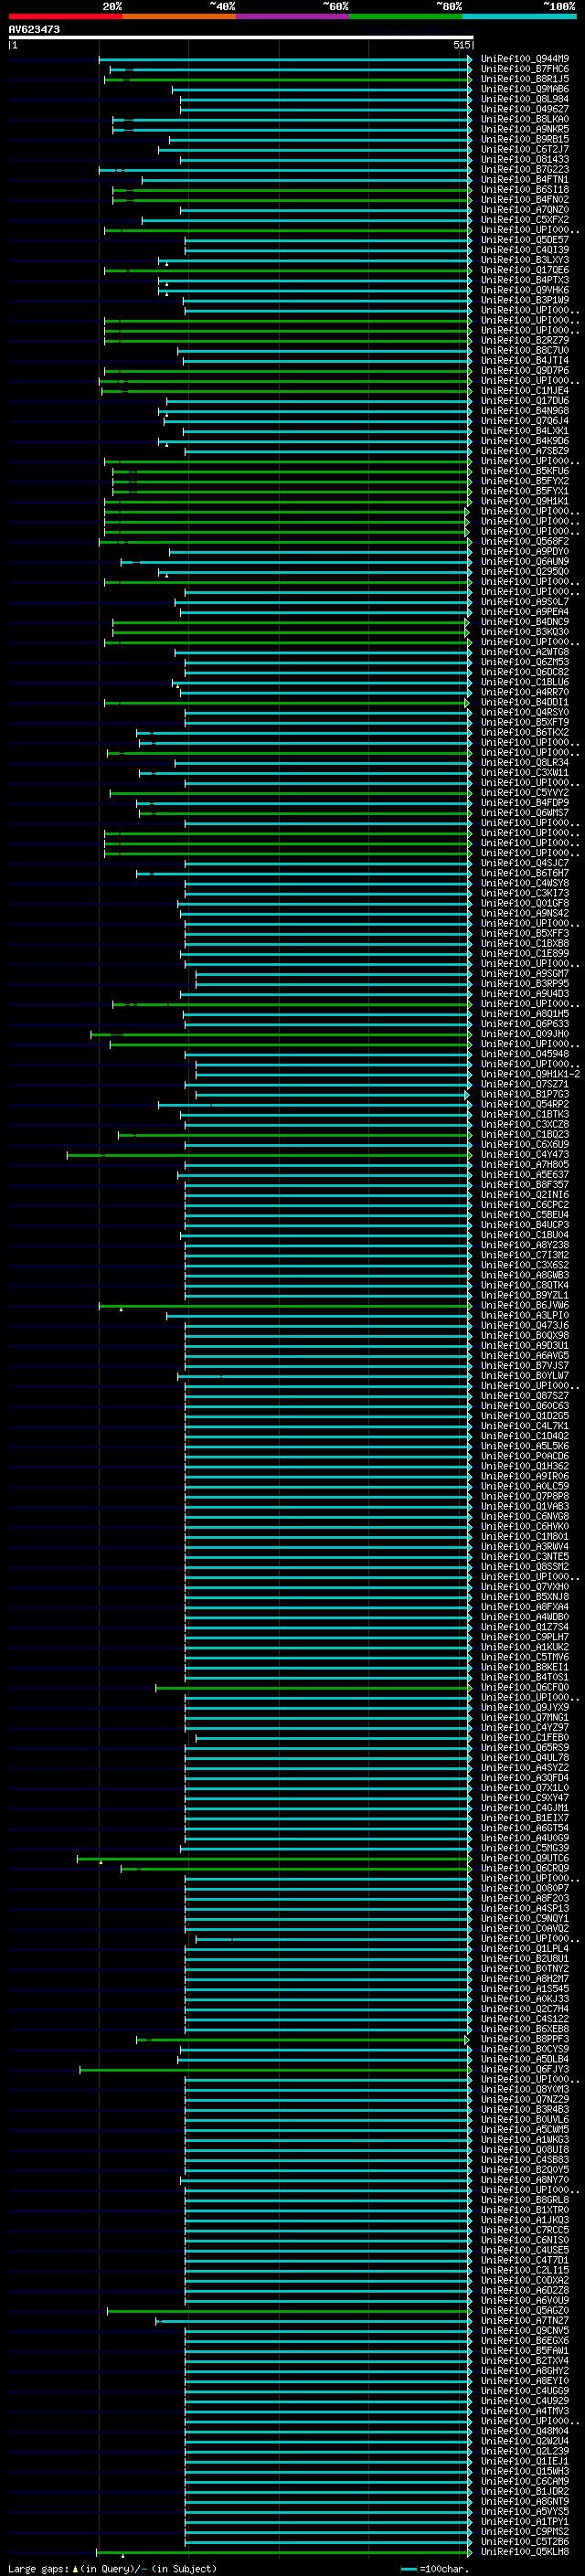Screen dimensions: 585x2576
Task: Select hit label UniRef100_C1BTK3
Action: [x=525, y=1114]
